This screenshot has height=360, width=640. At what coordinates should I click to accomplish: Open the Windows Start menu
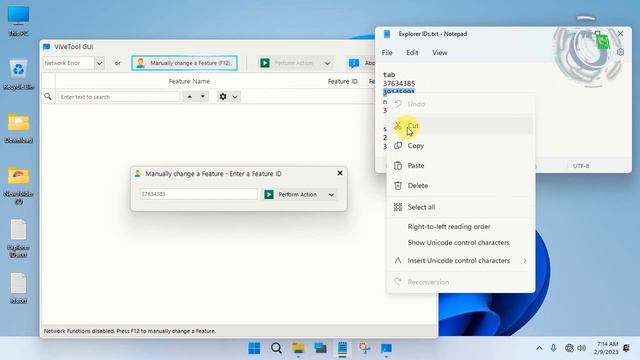click(254, 348)
